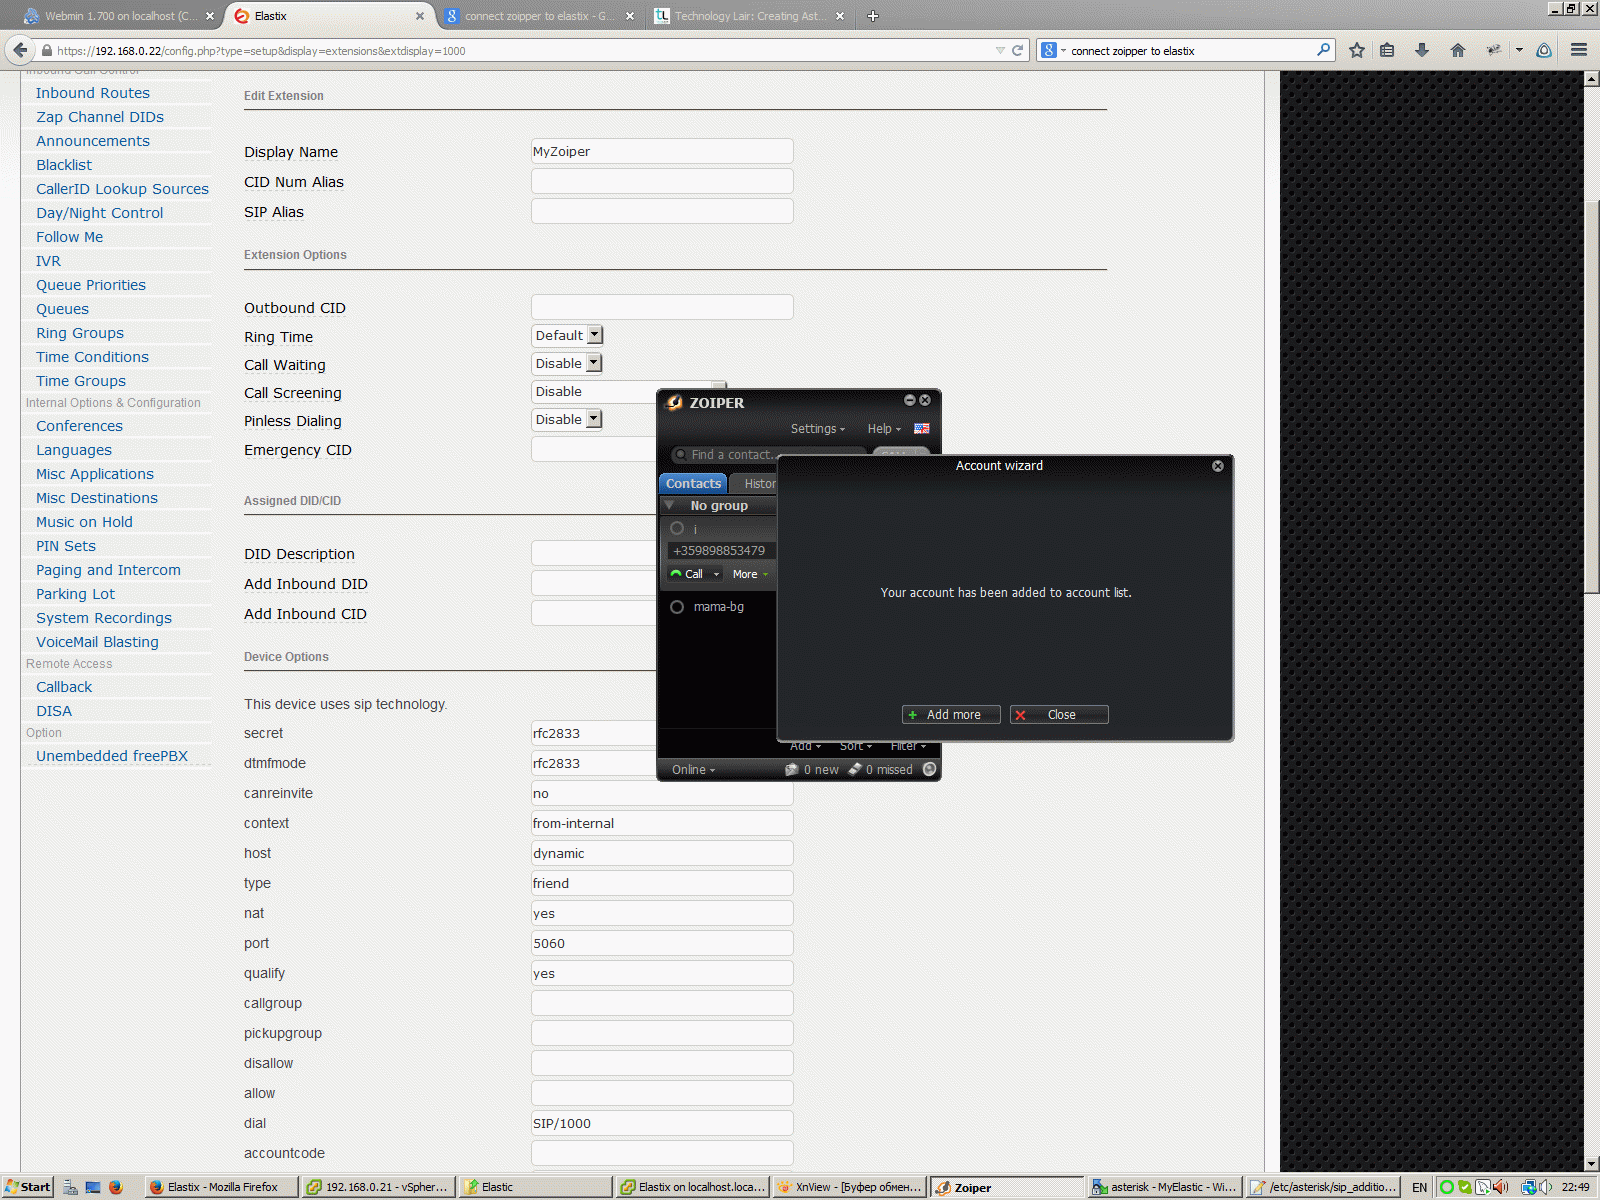Click the site identity padlock icon
Viewport: 1600px width, 1200px height.
coord(46,50)
